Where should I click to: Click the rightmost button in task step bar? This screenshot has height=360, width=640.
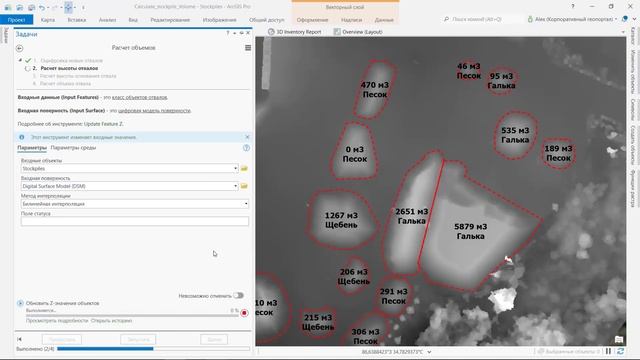(x=214, y=339)
